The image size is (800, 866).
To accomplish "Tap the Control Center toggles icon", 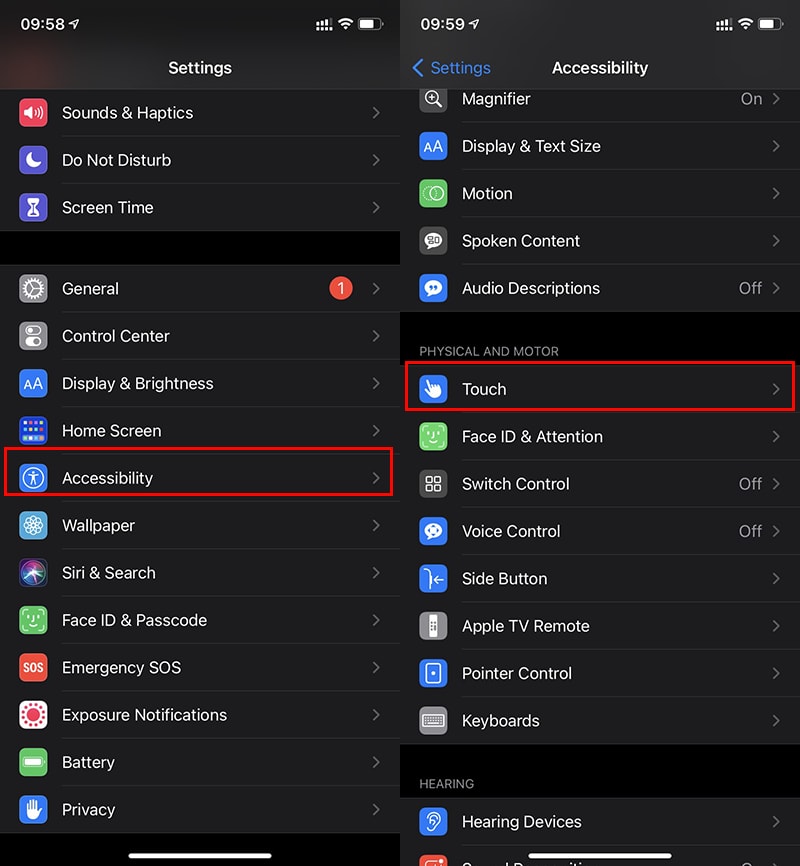I will pos(33,336).
